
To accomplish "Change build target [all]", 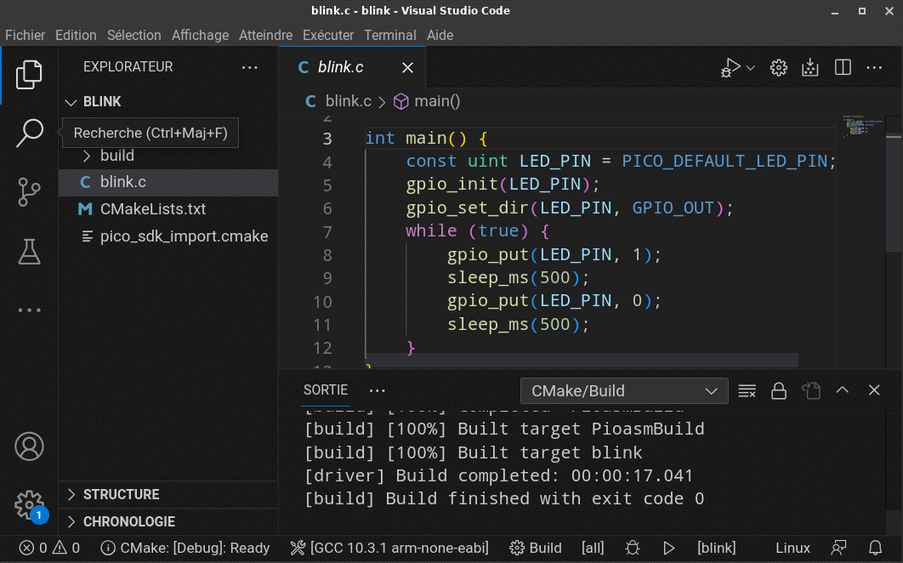I will pyautogui.click(x=593, y=548).
